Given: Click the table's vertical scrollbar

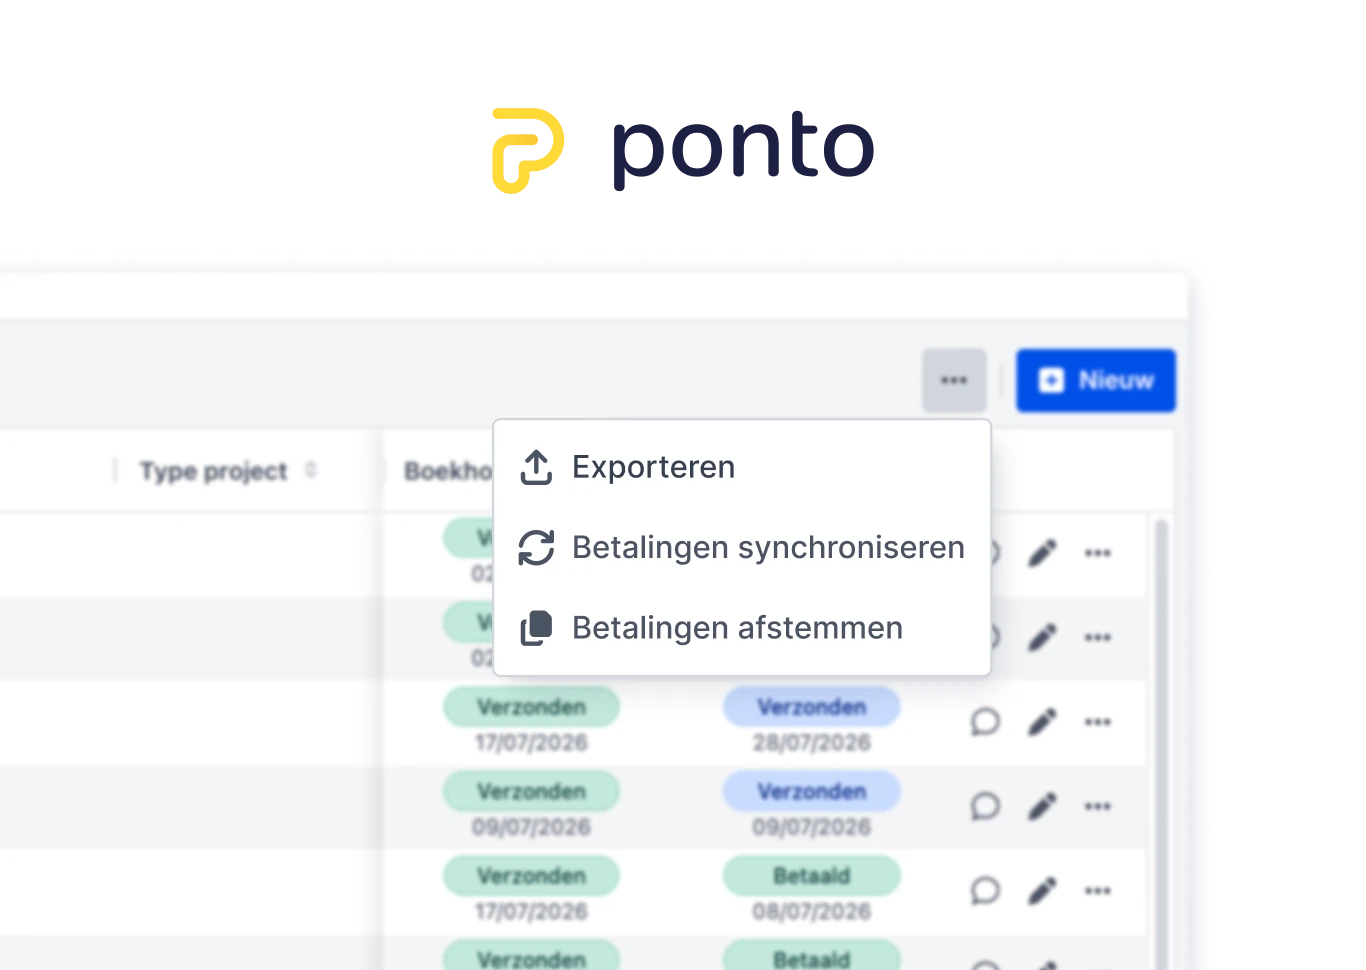Looking at the screenshot, I should [x=1161, y=744].
